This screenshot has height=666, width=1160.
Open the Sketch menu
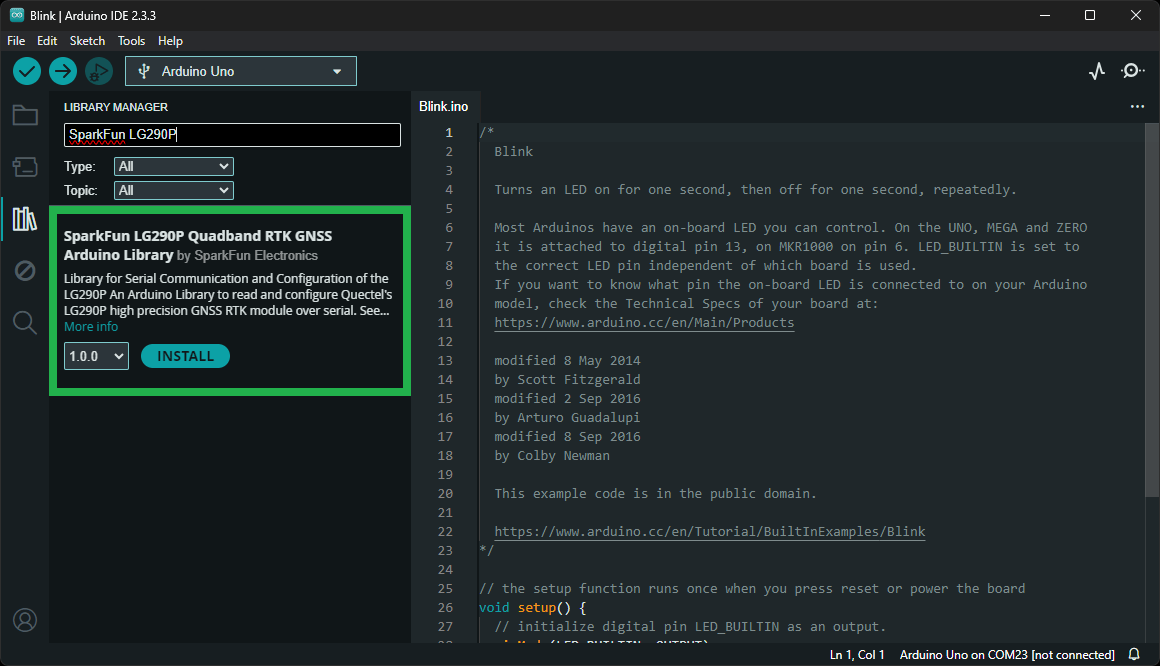(87, 41)
